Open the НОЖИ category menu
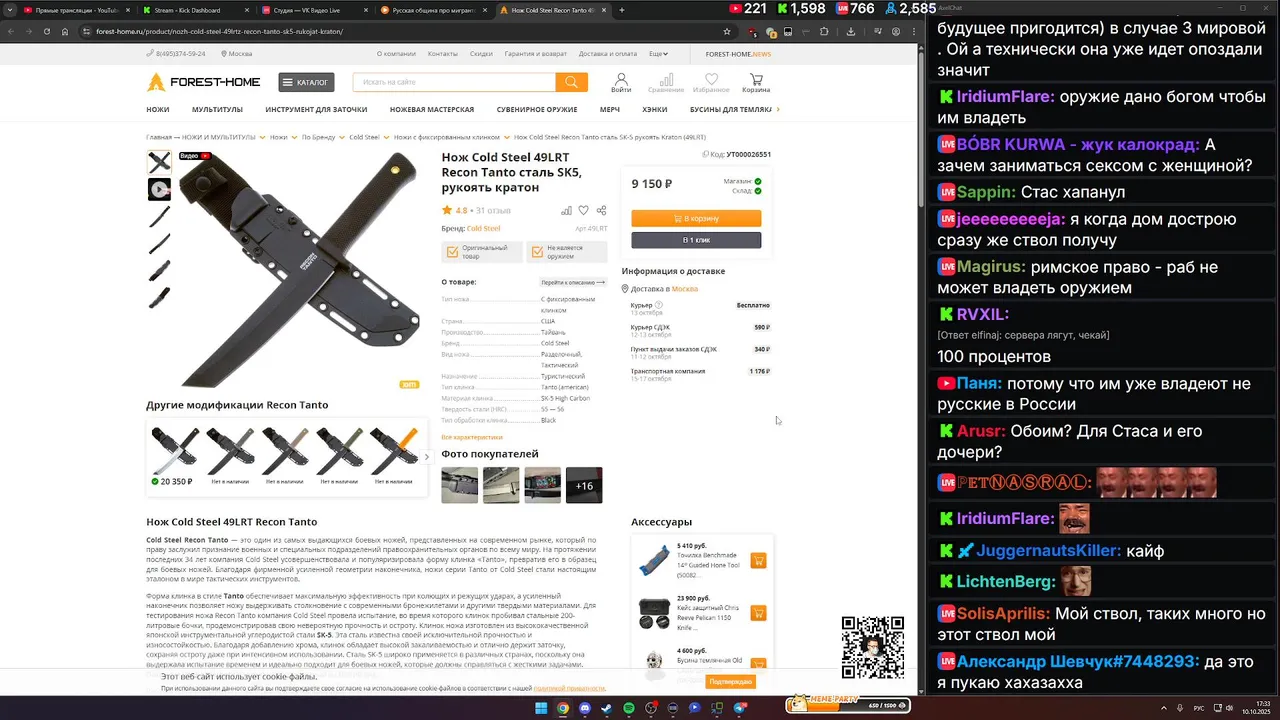The width and height of the screenshot is (1280, 720). coord(158,110)
